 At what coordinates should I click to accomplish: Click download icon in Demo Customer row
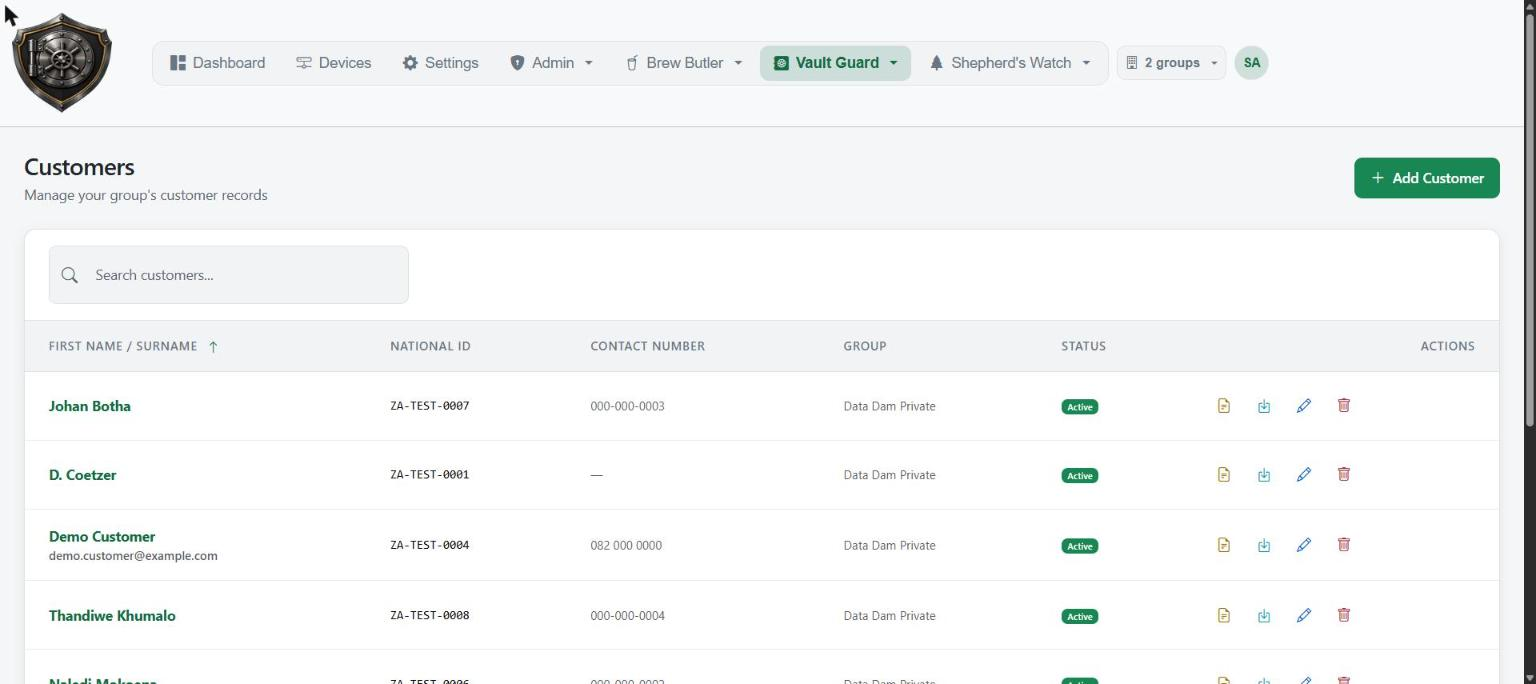click(x=1264, y=545)
